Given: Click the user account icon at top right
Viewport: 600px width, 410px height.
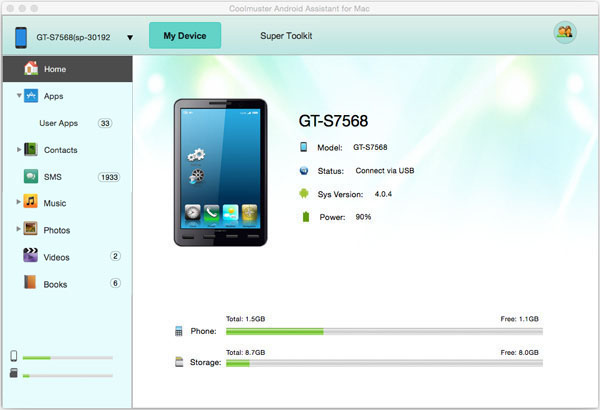Looking at the screenshot, I should click(x=564, y=33).
